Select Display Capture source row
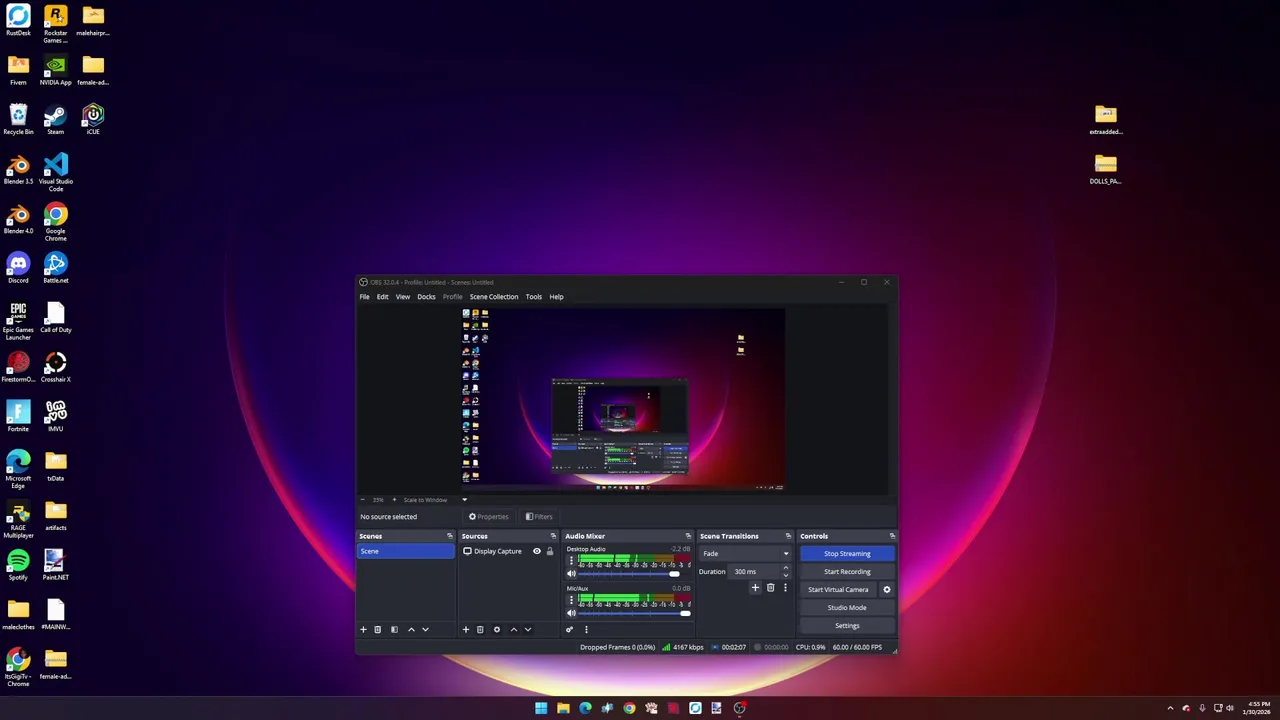The height and width of the screenshot is (720, 1280). tap(507, 552)
